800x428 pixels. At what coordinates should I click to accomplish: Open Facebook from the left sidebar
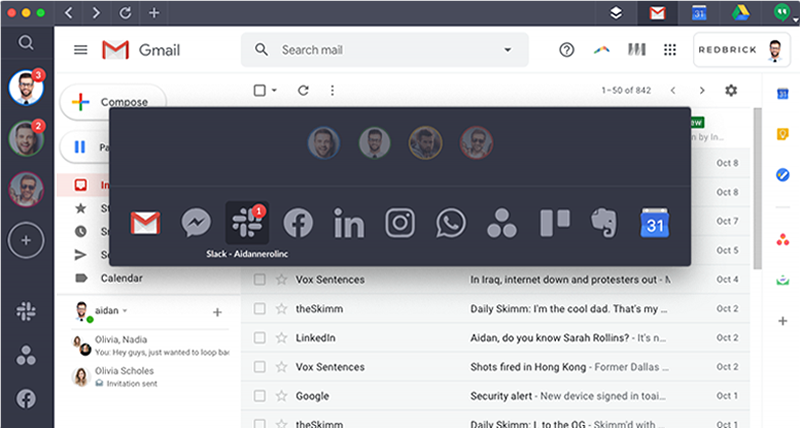pyautogui.click(x=26, y=398)
